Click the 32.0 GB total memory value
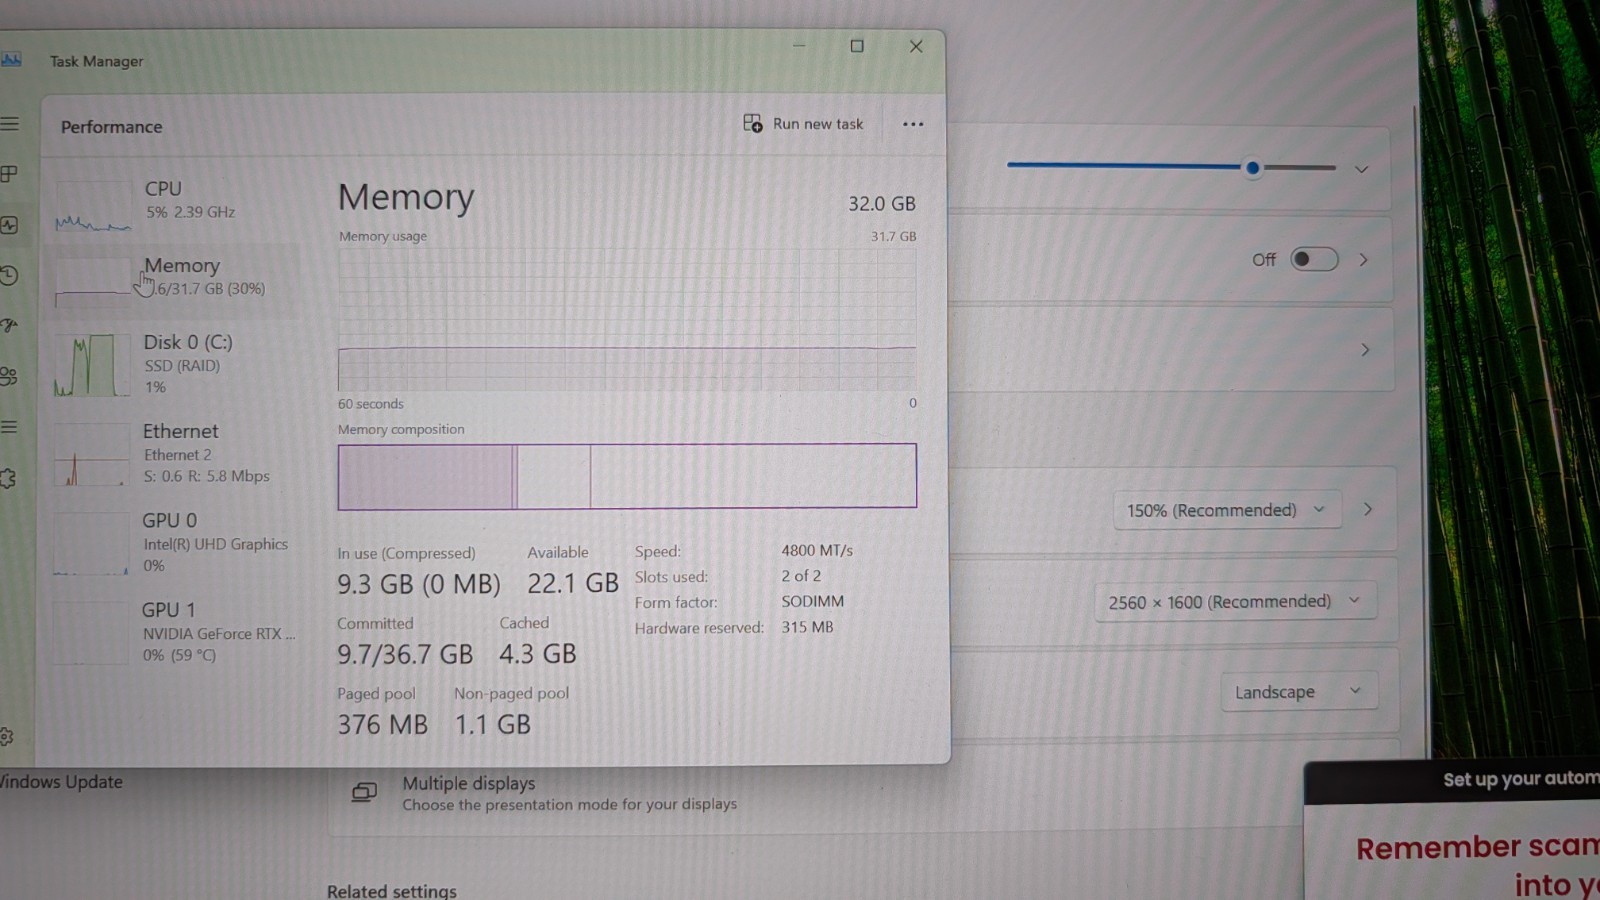 click(882, 203)
